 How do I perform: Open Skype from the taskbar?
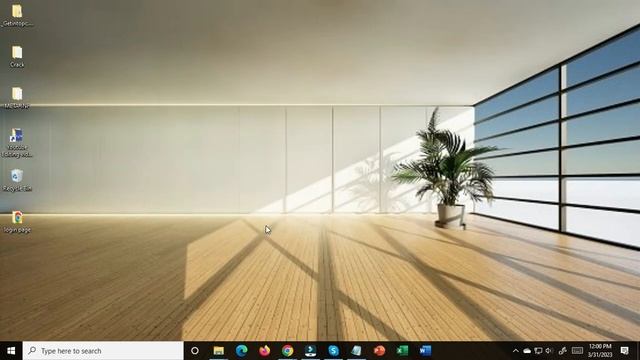pyautogui.click(x=333, y=351)
